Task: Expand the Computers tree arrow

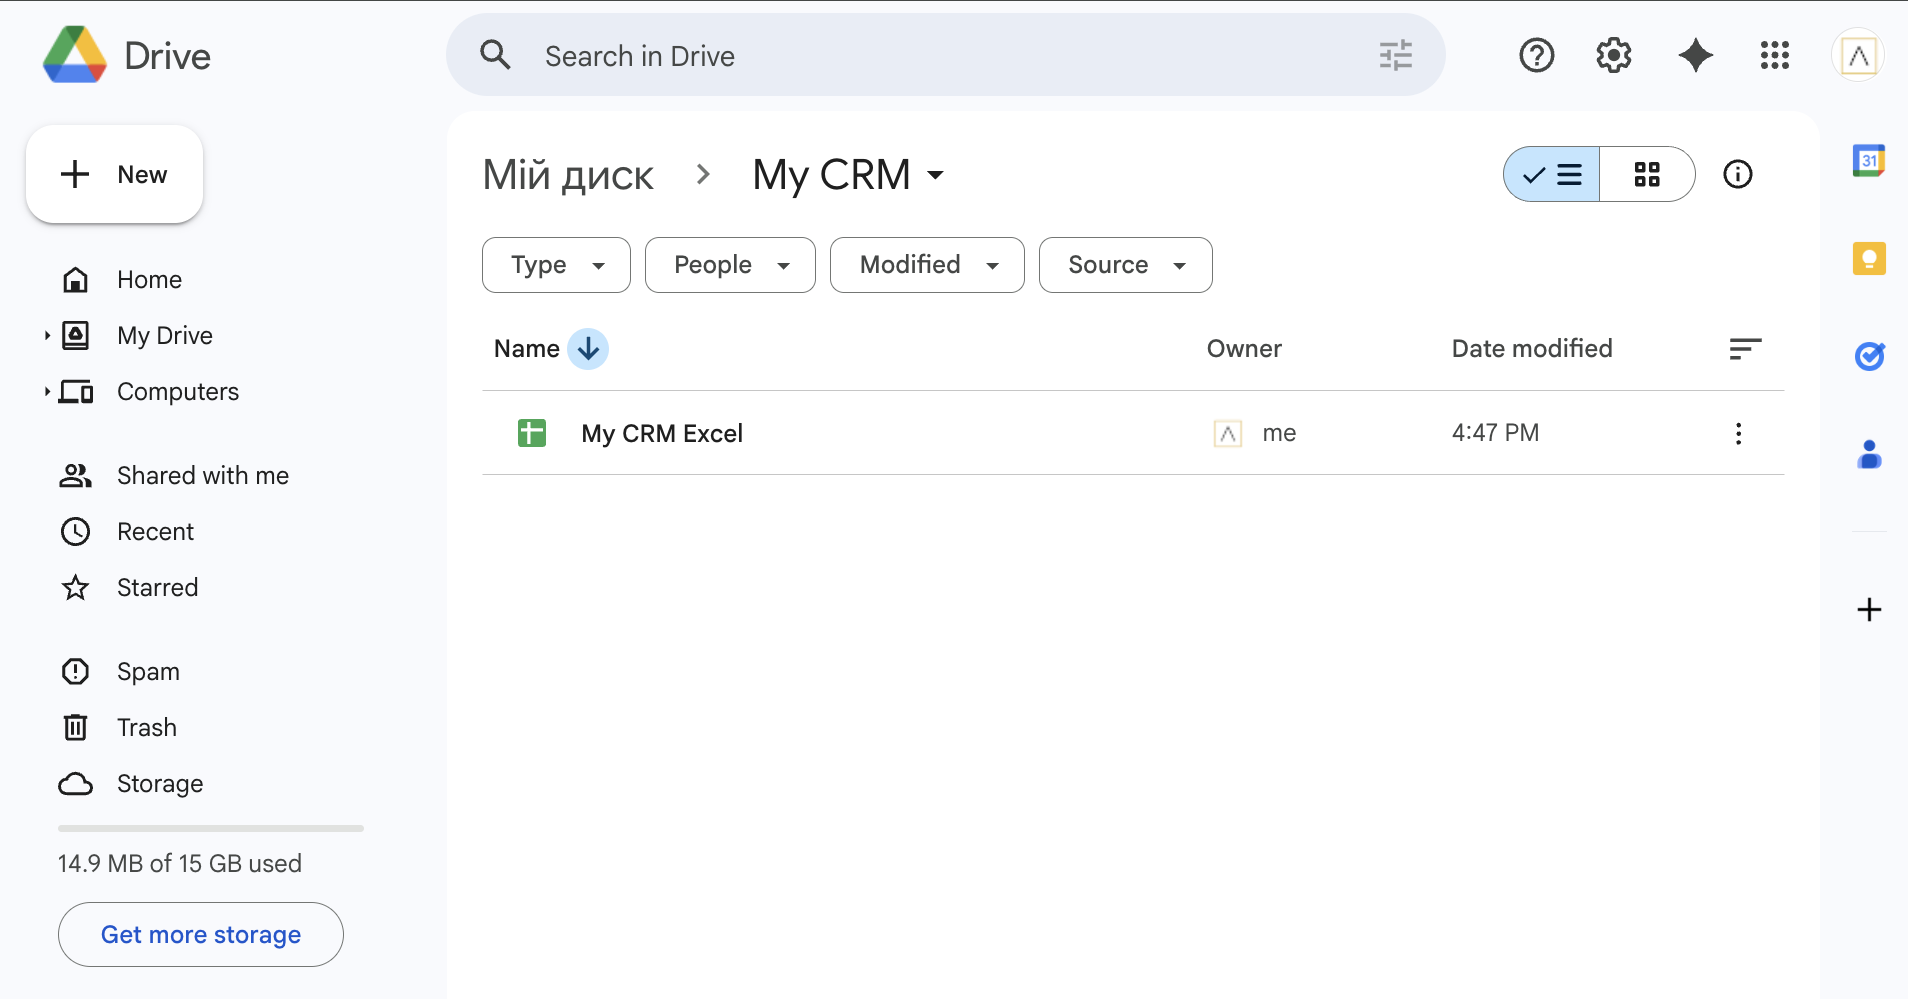Action: 47,391
